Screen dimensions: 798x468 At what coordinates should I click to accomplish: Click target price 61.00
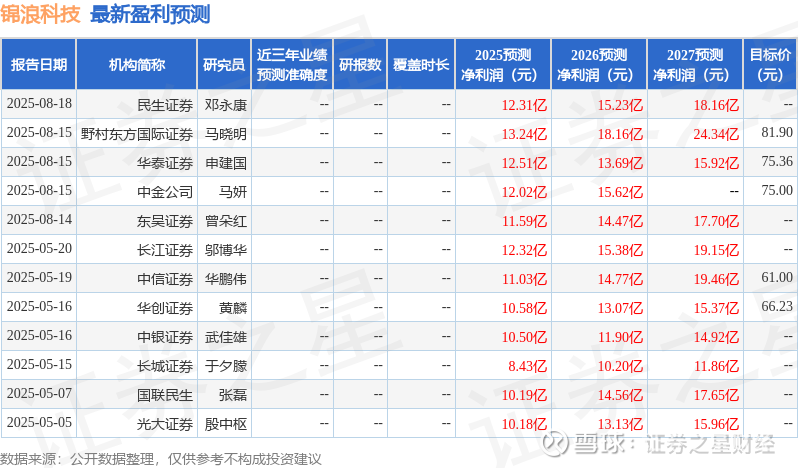coord(777,278)
